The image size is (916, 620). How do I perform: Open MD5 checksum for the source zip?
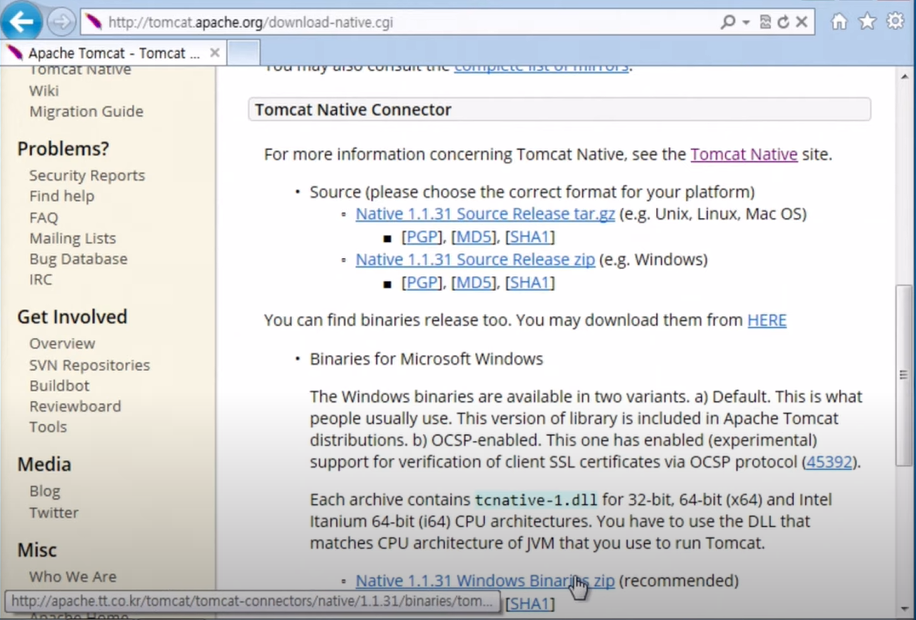click(x=474, y=283)
